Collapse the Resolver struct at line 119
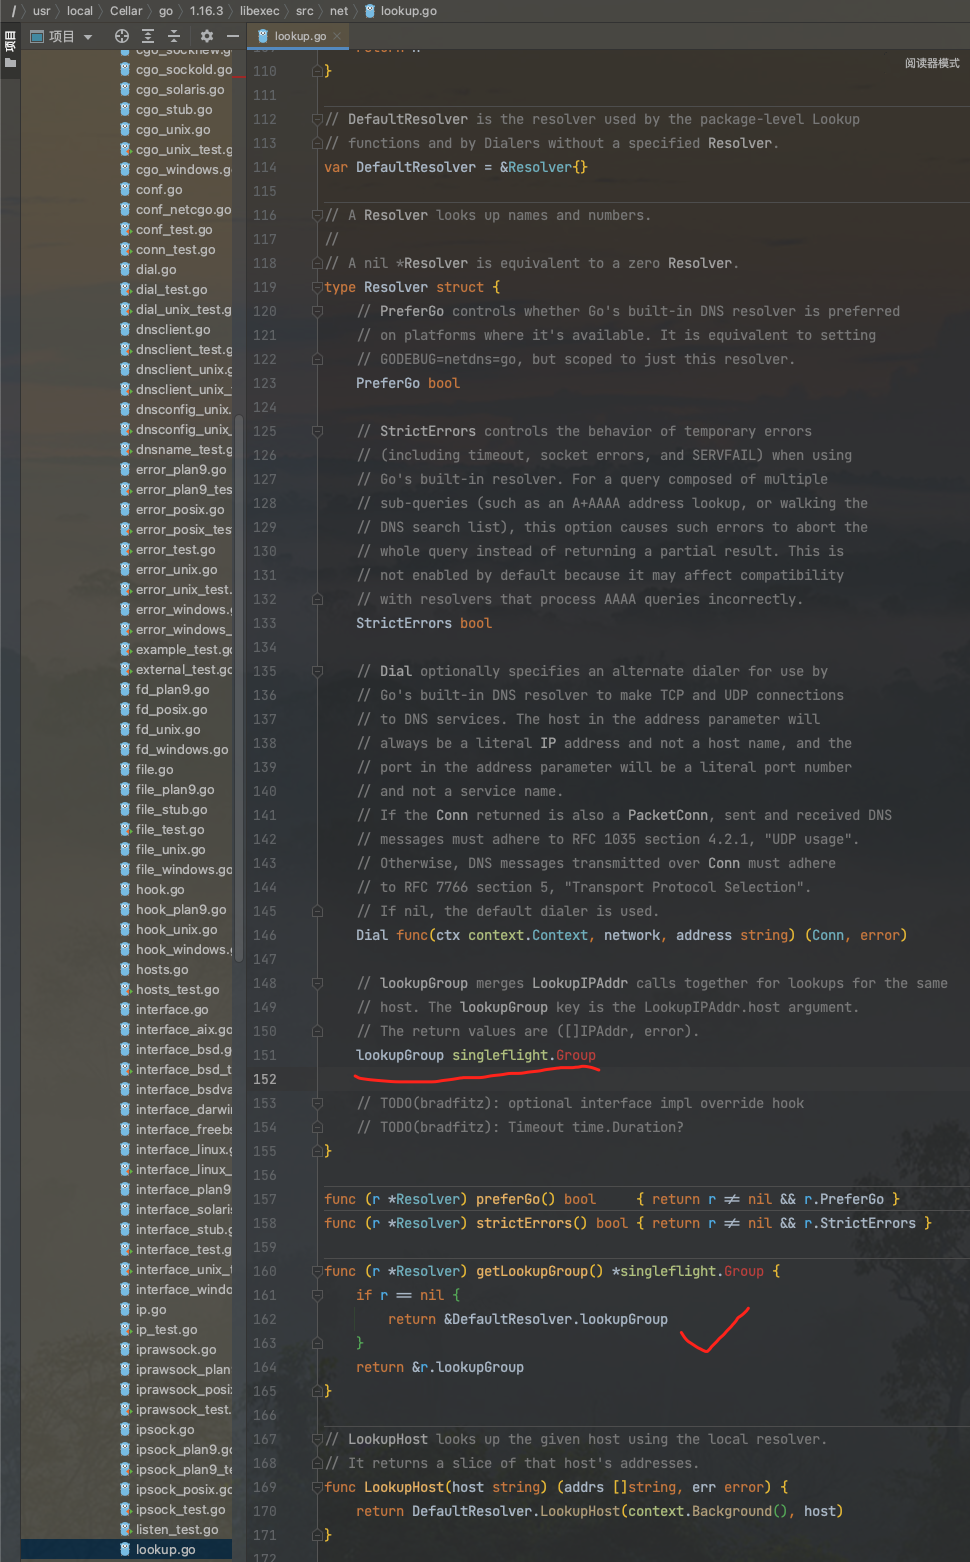Image resolution: width=970 pixels, height=1562 pixels. [x=317, y=287]
